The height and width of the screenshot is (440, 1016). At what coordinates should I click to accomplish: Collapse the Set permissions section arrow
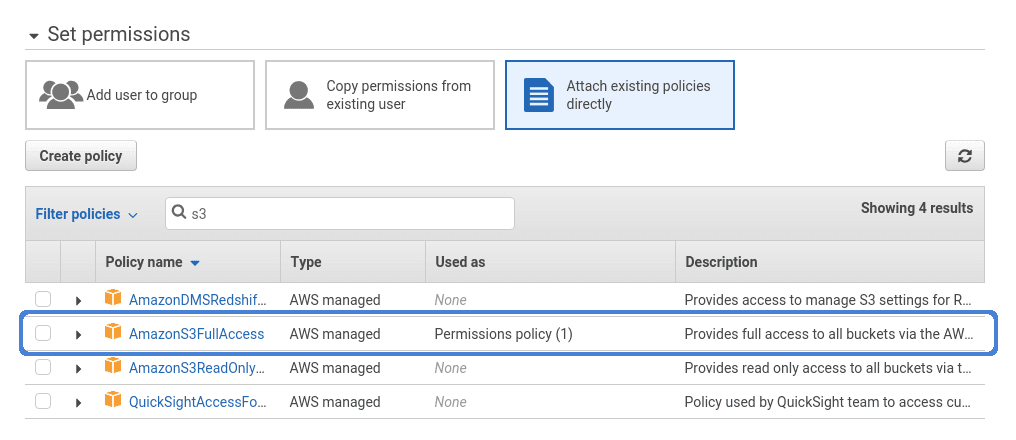tap(34, 36)
